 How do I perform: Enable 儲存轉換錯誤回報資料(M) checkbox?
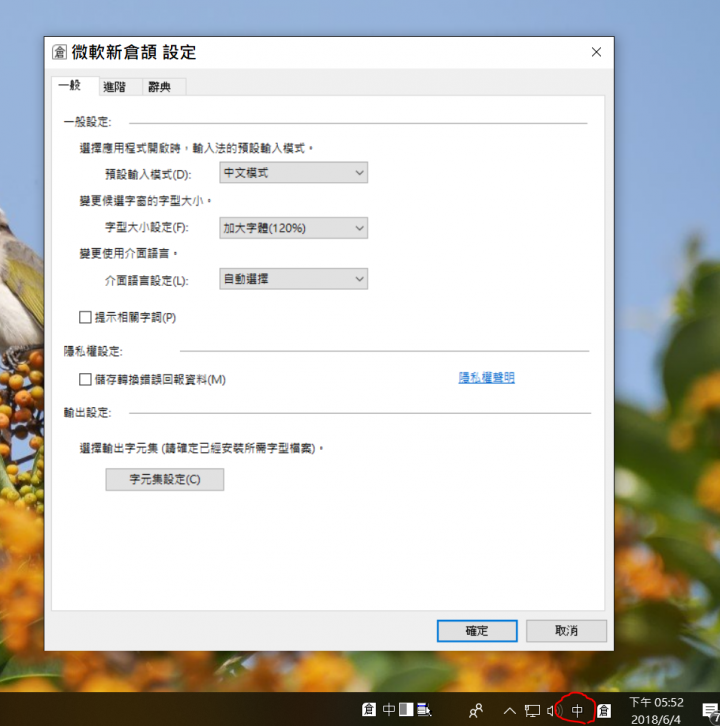85,380
